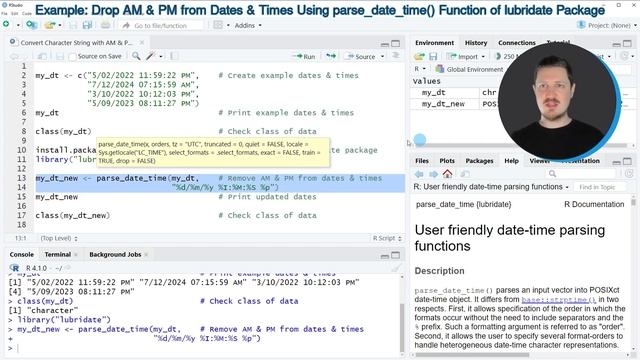Click the Help show in new window icon
This screenshot has height=360, width=640.
465,174
